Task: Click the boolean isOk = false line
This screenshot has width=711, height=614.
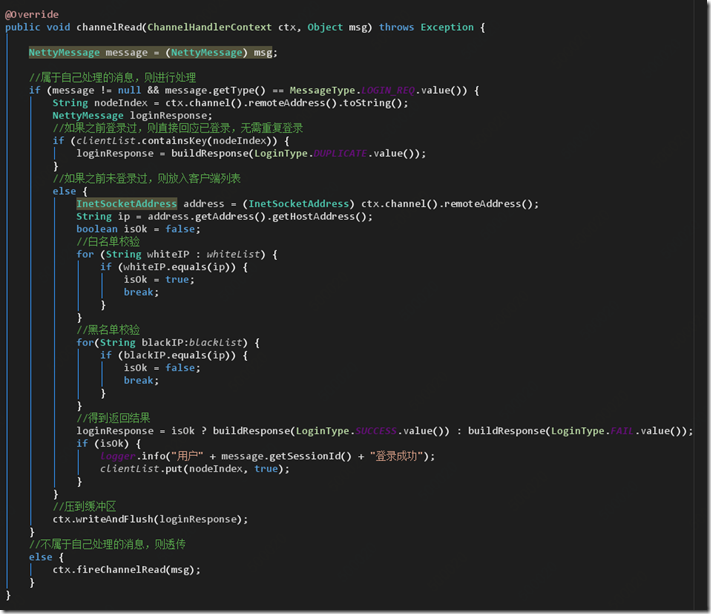Action: (x=135, y=229)
